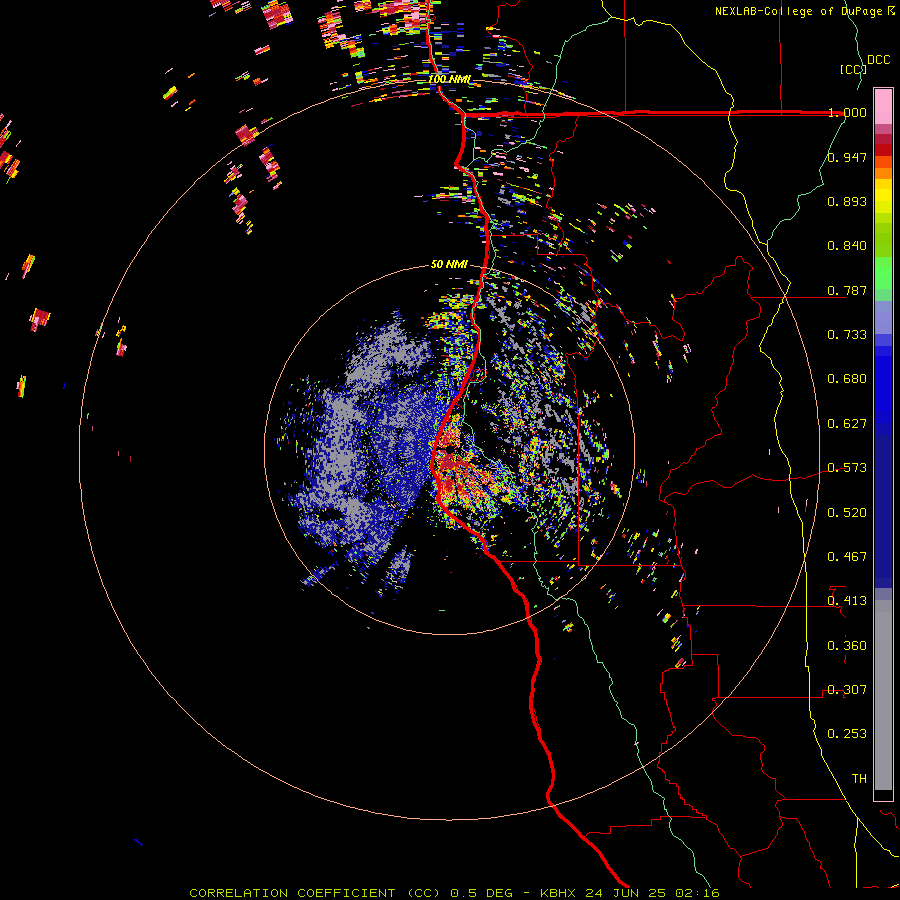Click the 0.307 scale value
This screenshot has width=900, height=900.
(x=847, y=690)
